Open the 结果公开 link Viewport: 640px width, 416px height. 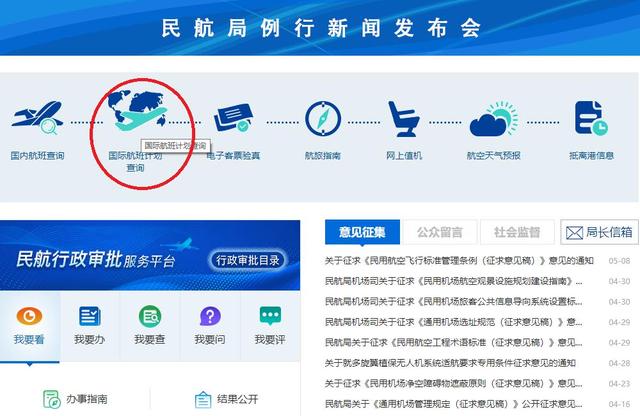(x=227, y=399)
